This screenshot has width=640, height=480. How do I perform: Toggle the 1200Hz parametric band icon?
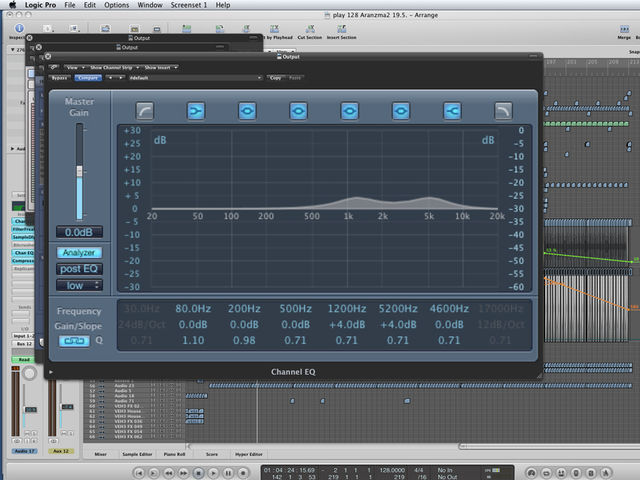[349, 111]
